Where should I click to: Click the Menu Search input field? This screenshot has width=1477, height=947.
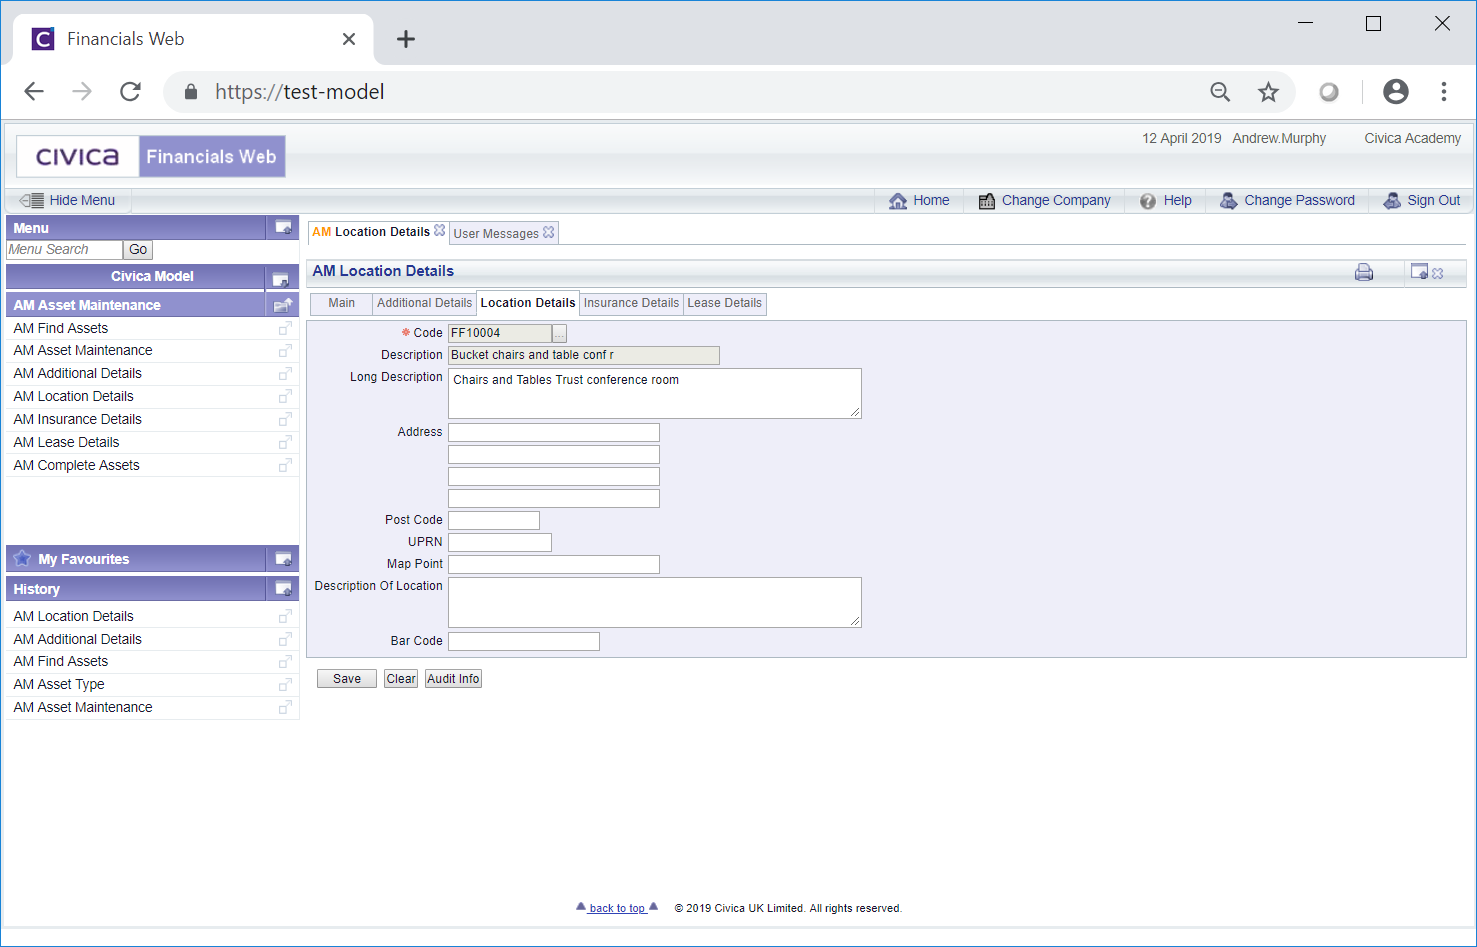click(64, 250)
